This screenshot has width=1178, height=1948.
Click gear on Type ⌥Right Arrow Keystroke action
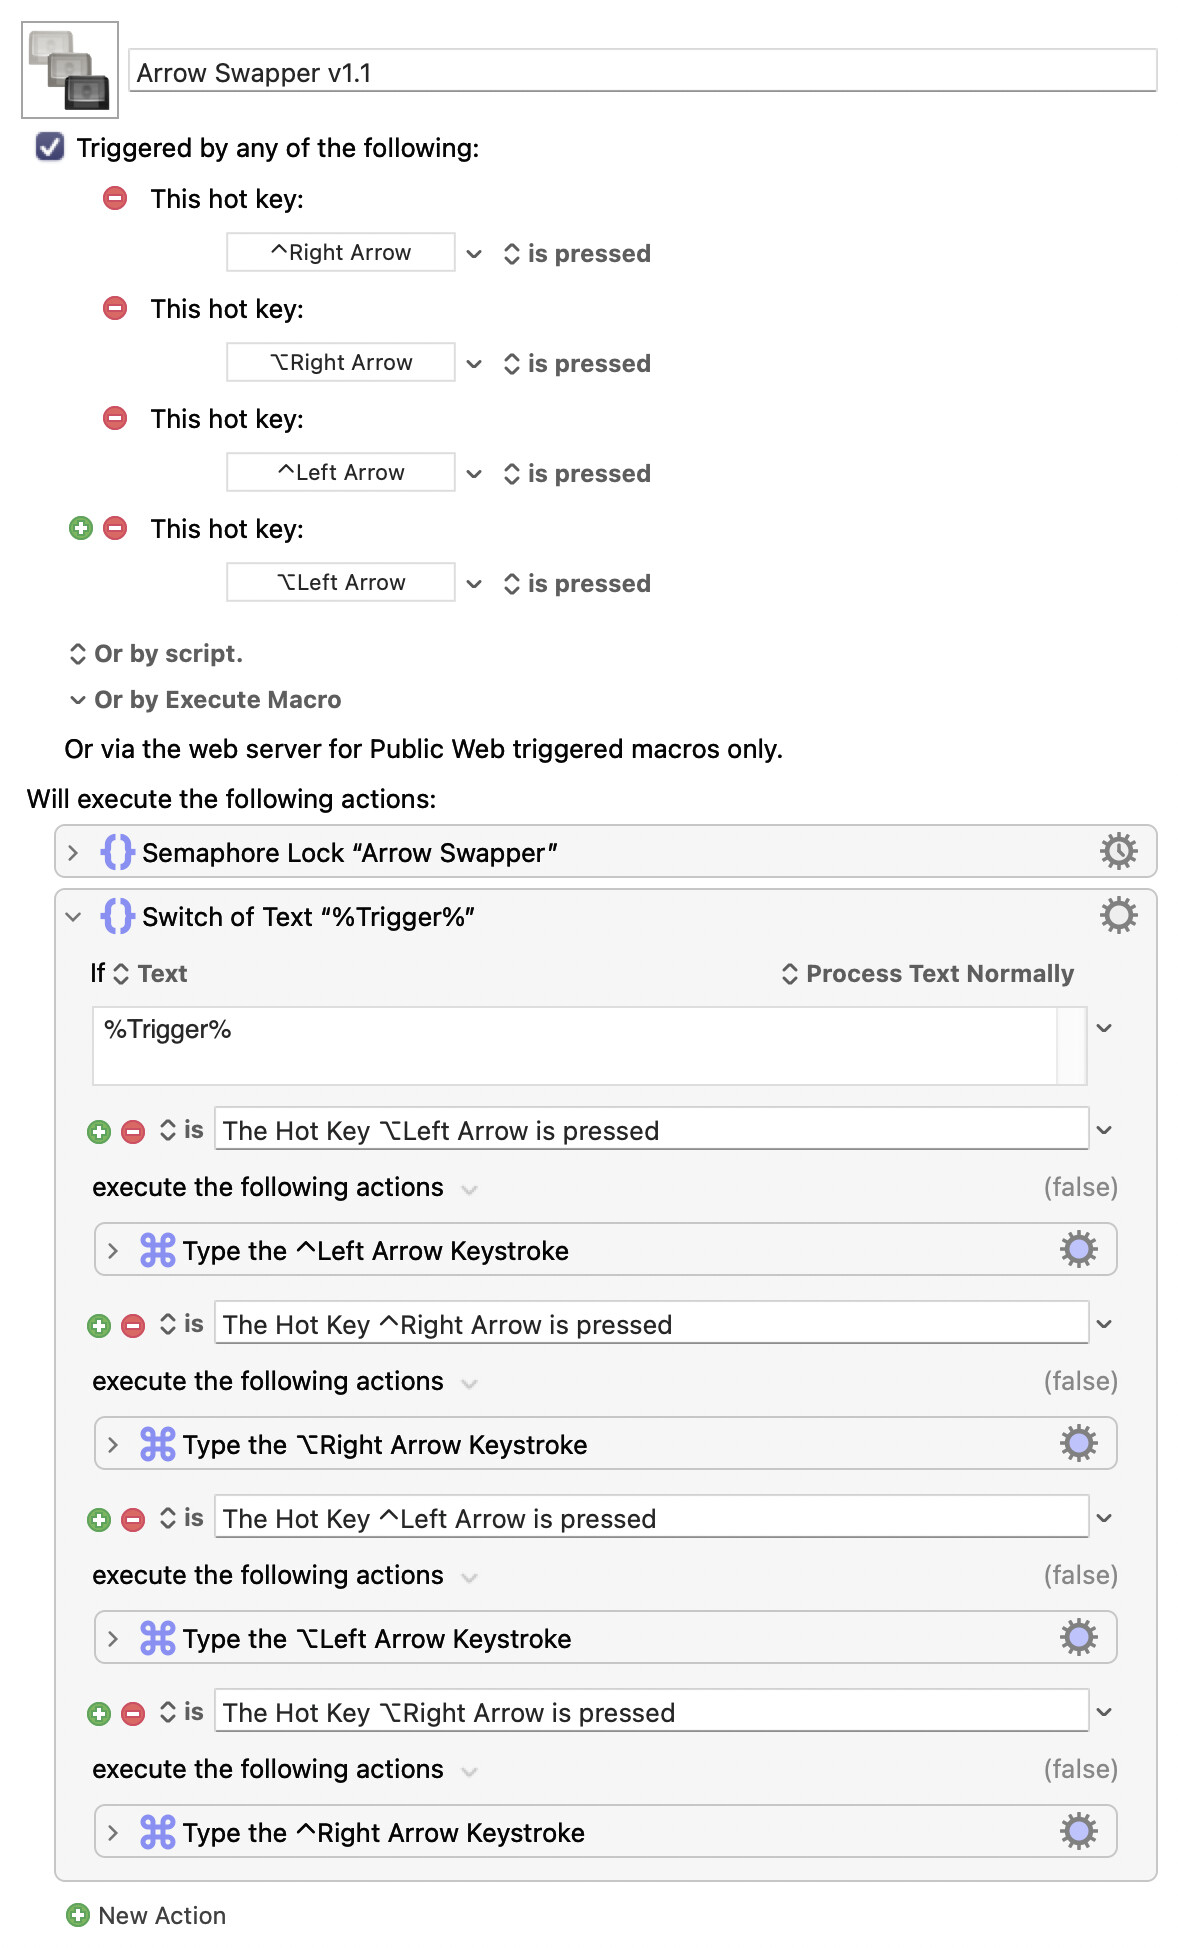1078,1444
